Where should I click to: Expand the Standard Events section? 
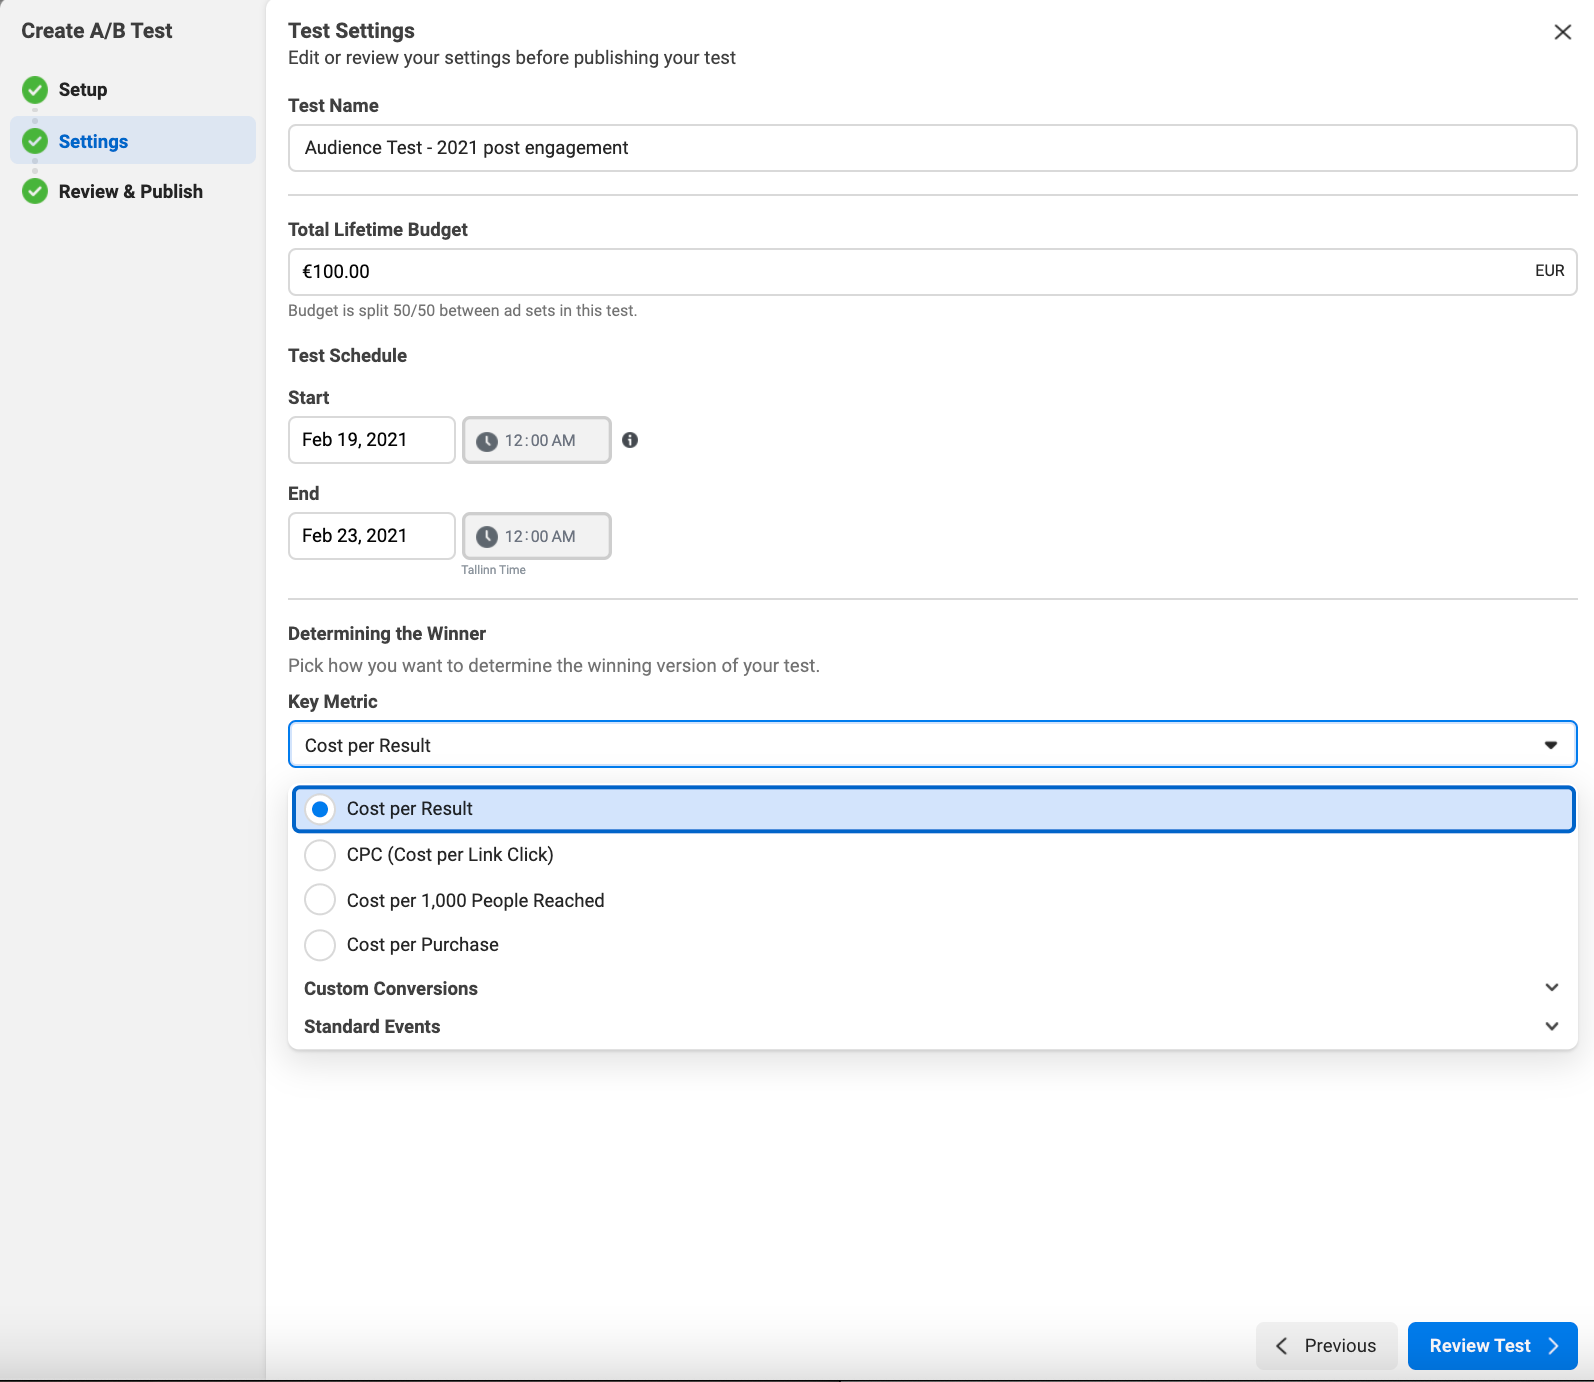tap(1551, 1026)
